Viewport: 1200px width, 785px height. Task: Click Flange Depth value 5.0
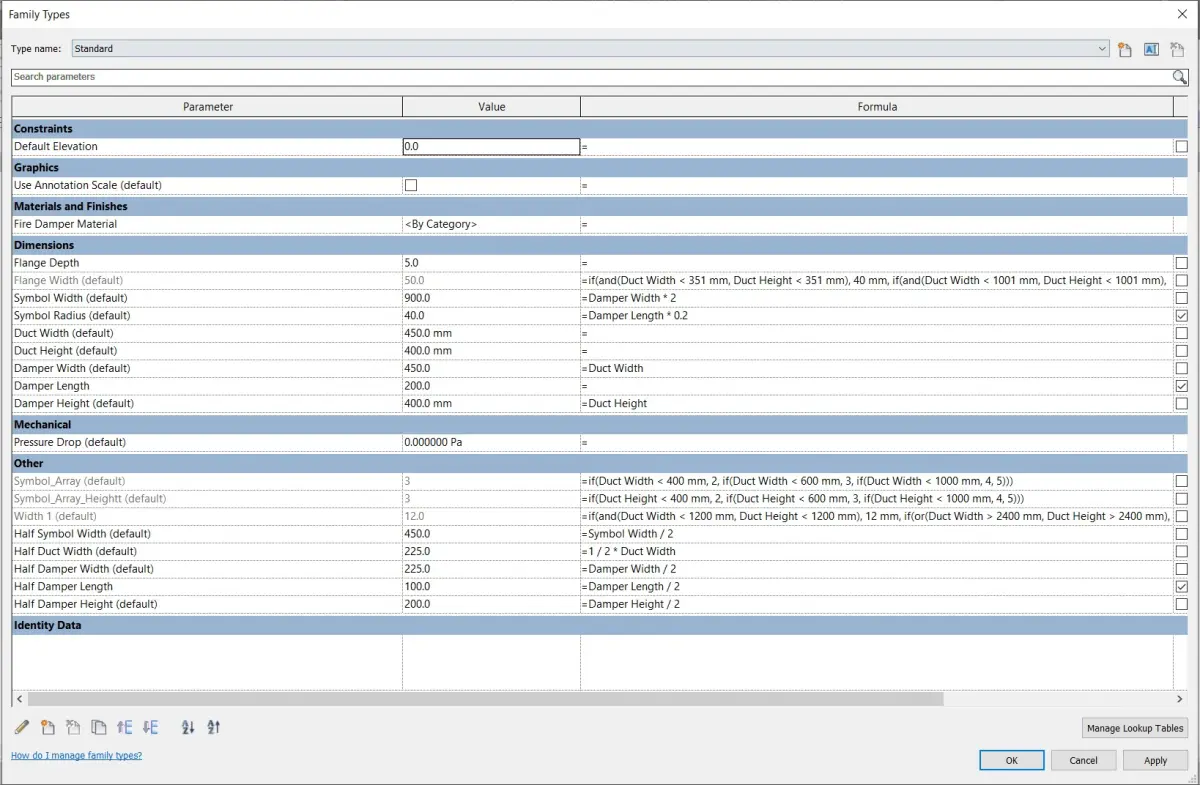coord(491,263)
